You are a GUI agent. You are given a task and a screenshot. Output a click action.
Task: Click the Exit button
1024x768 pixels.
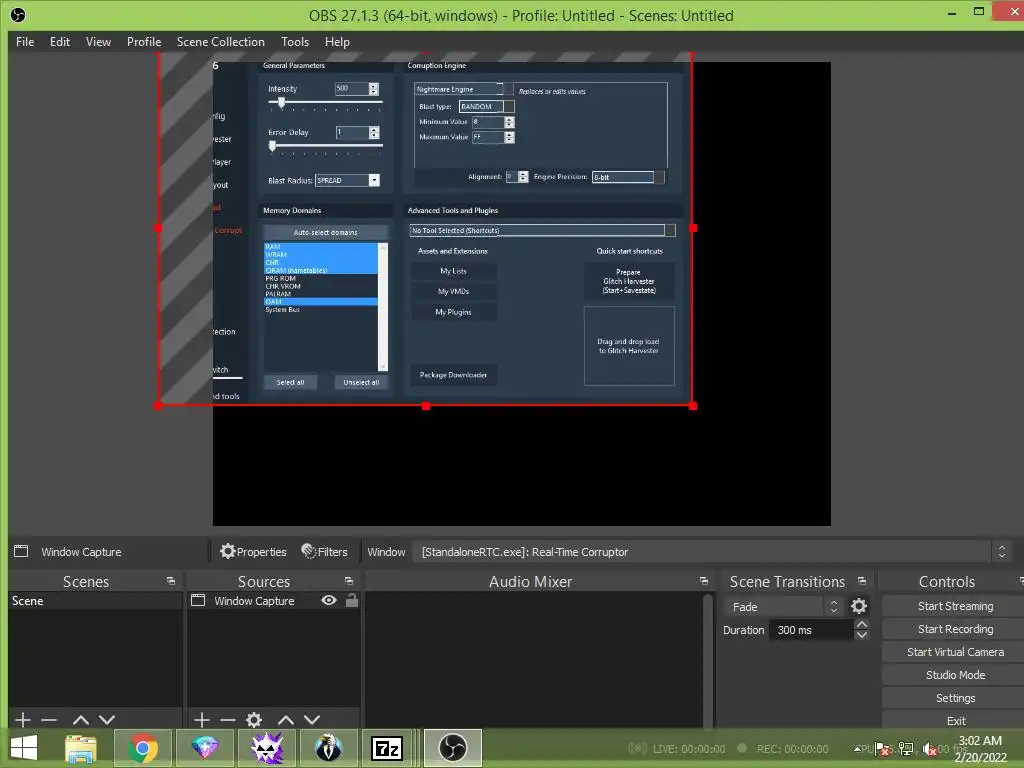coord(955,720)
